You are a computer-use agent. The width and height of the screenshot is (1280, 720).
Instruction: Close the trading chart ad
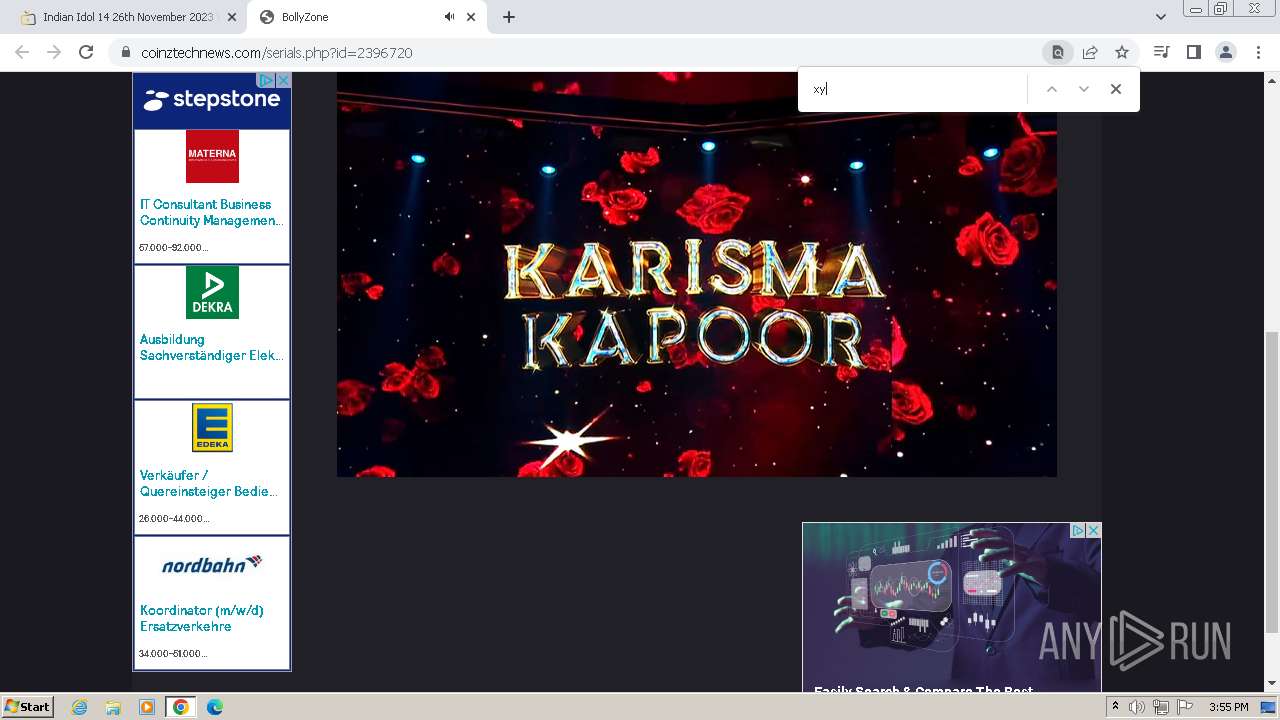1094,531
